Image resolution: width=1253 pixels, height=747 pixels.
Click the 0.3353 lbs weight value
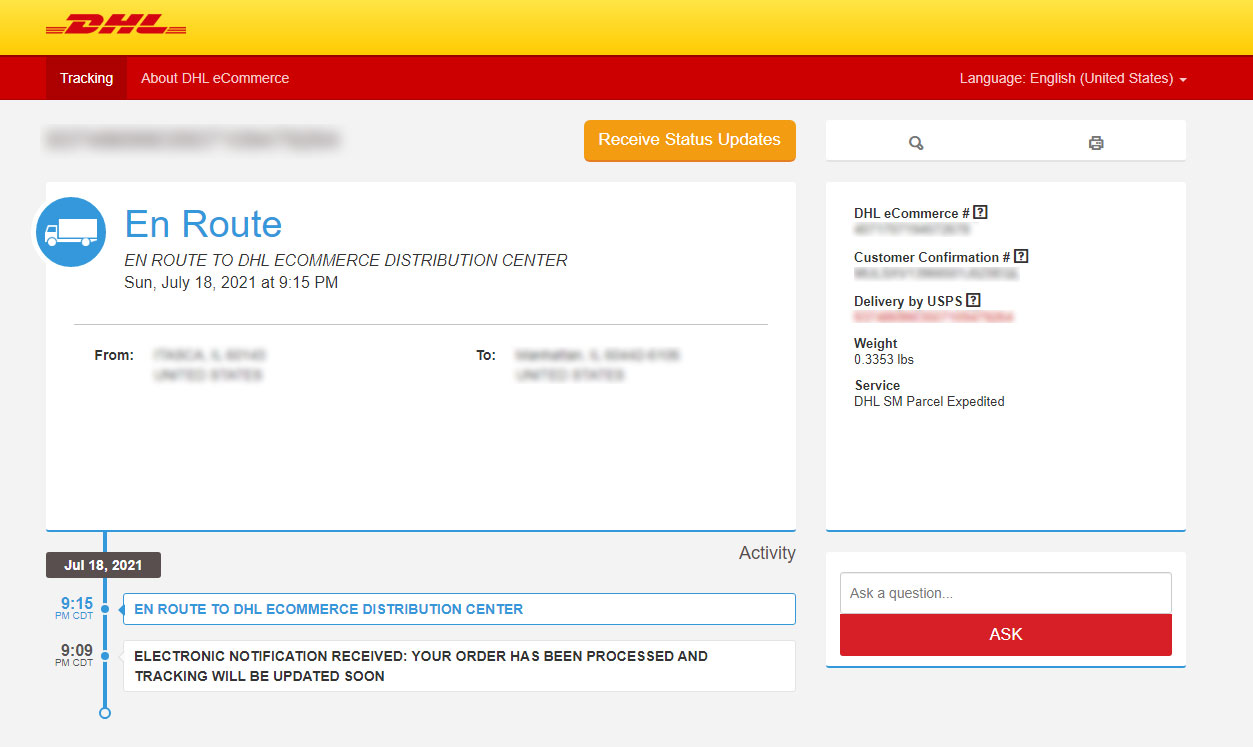[884, 359]
